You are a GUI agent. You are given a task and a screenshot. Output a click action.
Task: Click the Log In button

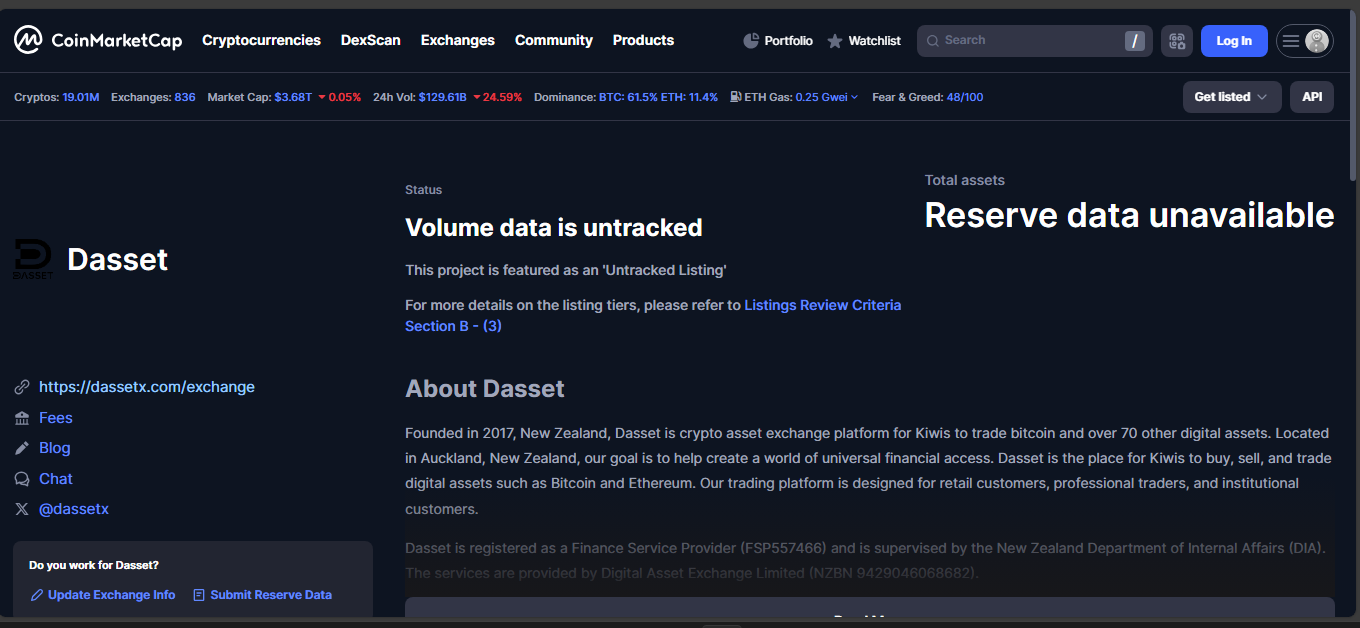[1234, 41]
